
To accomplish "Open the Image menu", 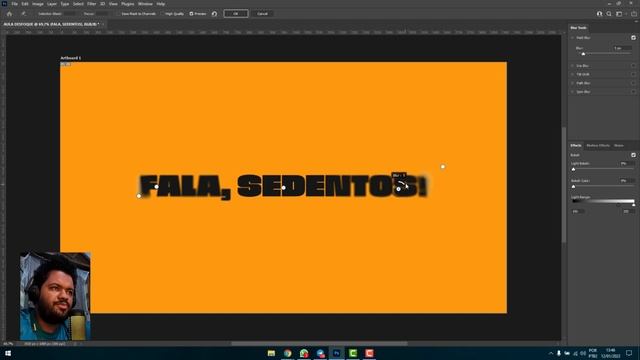I will pyautogui.click(x=38, y=4).
